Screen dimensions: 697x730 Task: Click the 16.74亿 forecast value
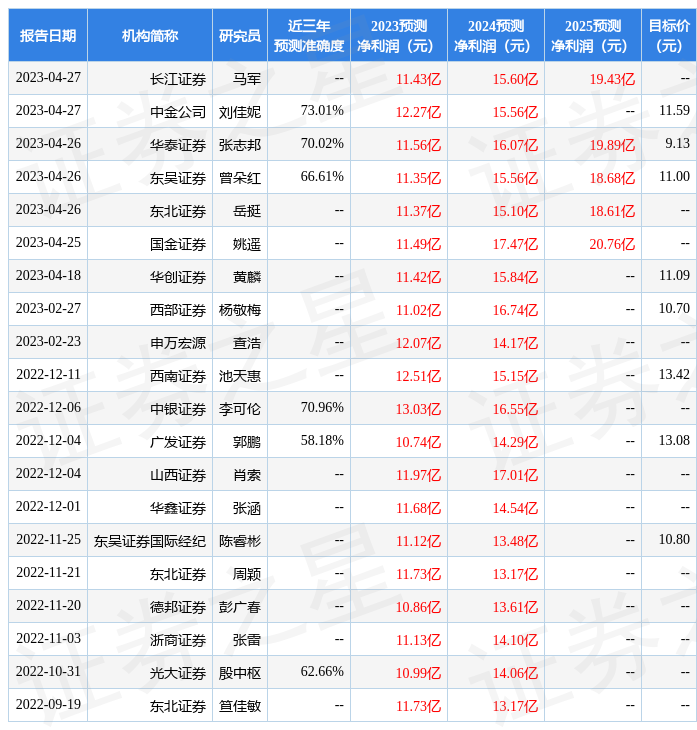pos(515,310)
